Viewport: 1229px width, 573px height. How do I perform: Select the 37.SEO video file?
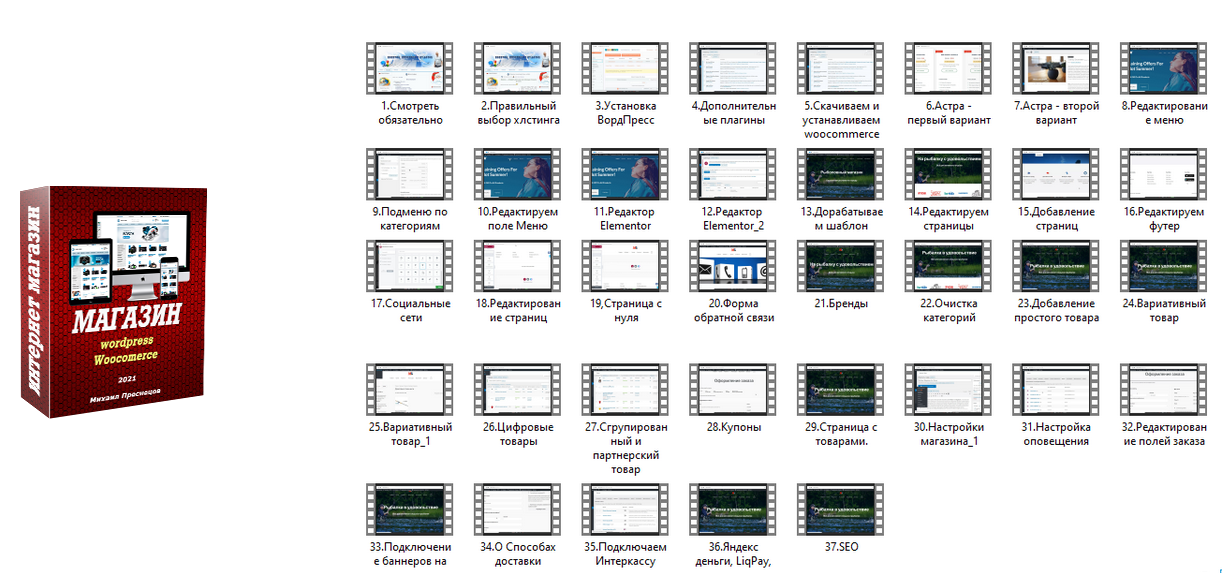(840, 511)
